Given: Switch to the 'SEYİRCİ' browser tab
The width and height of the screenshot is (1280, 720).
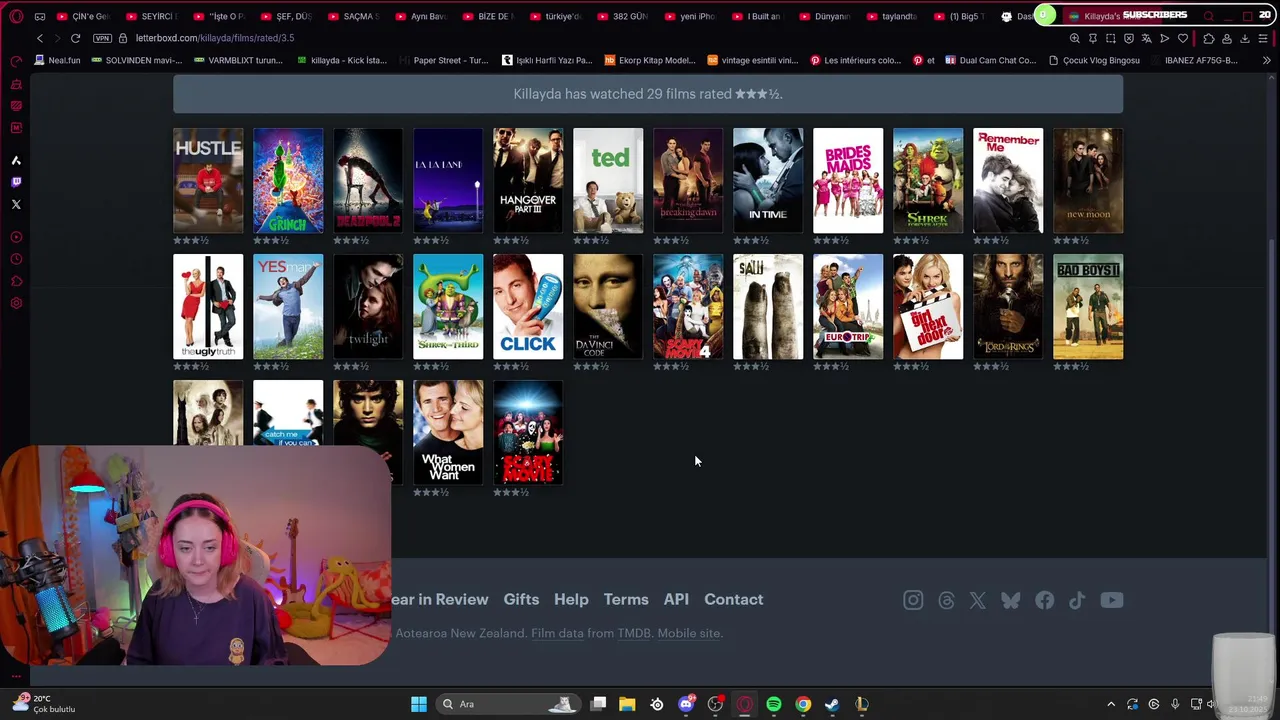Looking at the screenshot, I should pyautogui.click(x=152, y=16).
